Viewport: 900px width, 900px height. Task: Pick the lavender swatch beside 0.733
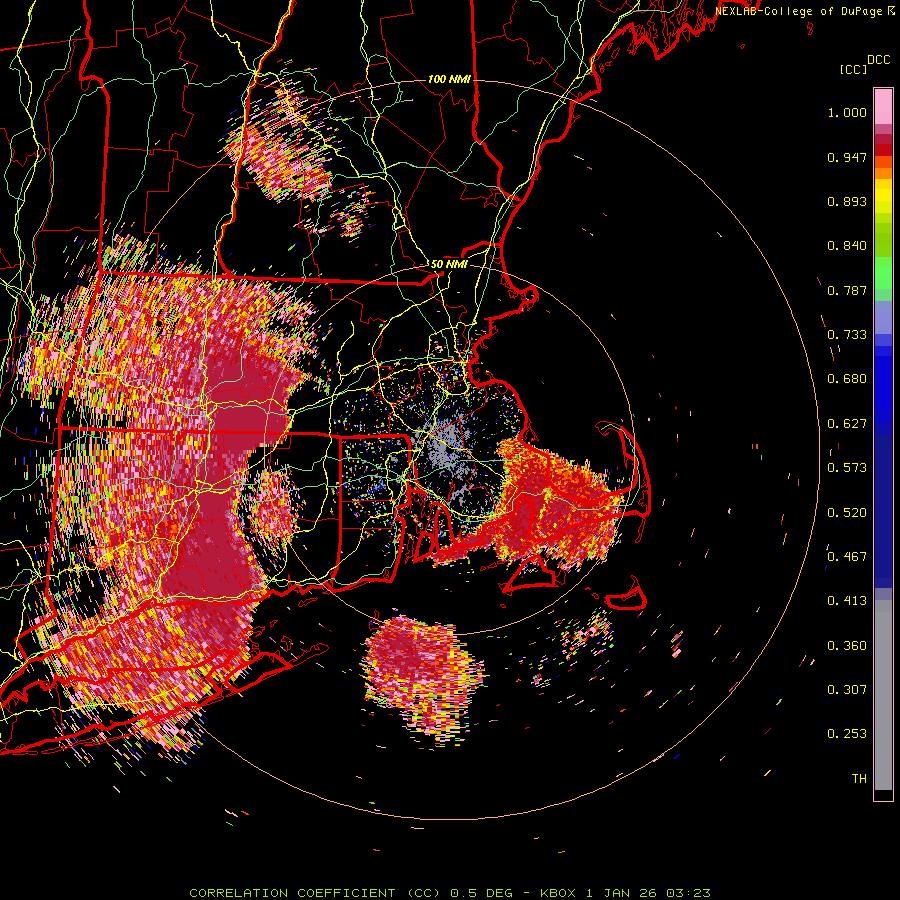883,317
